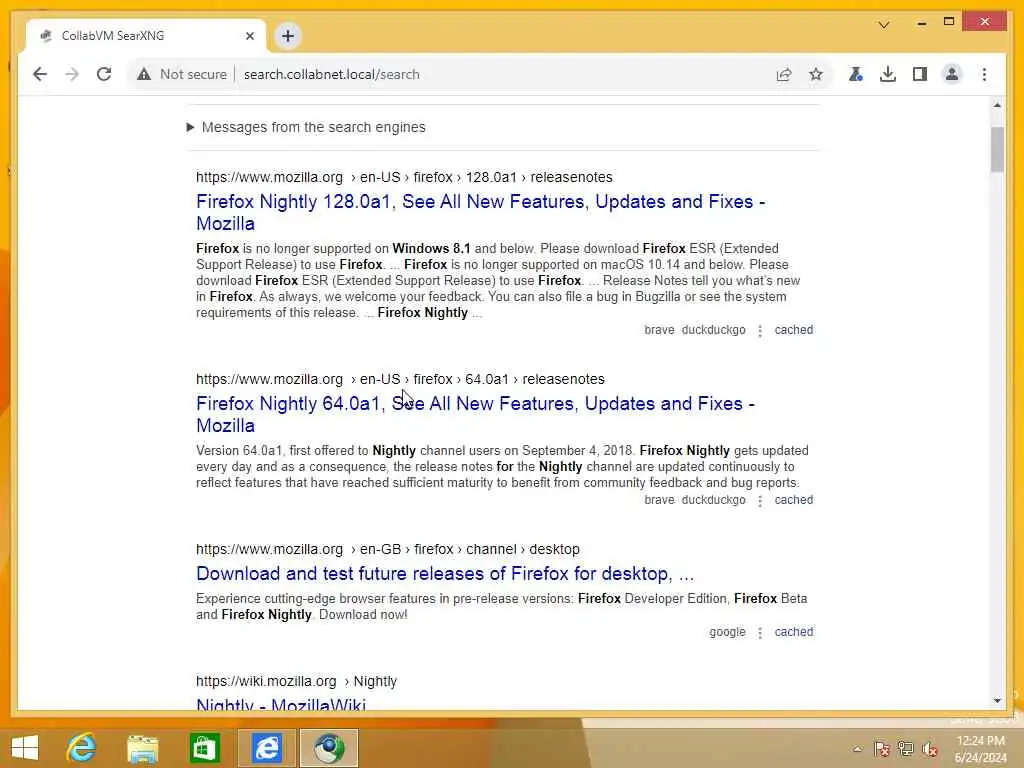Open the Nightly - MozillaWiki result
Viewport: 1024px width, 768px height.
tap(281, 703)
